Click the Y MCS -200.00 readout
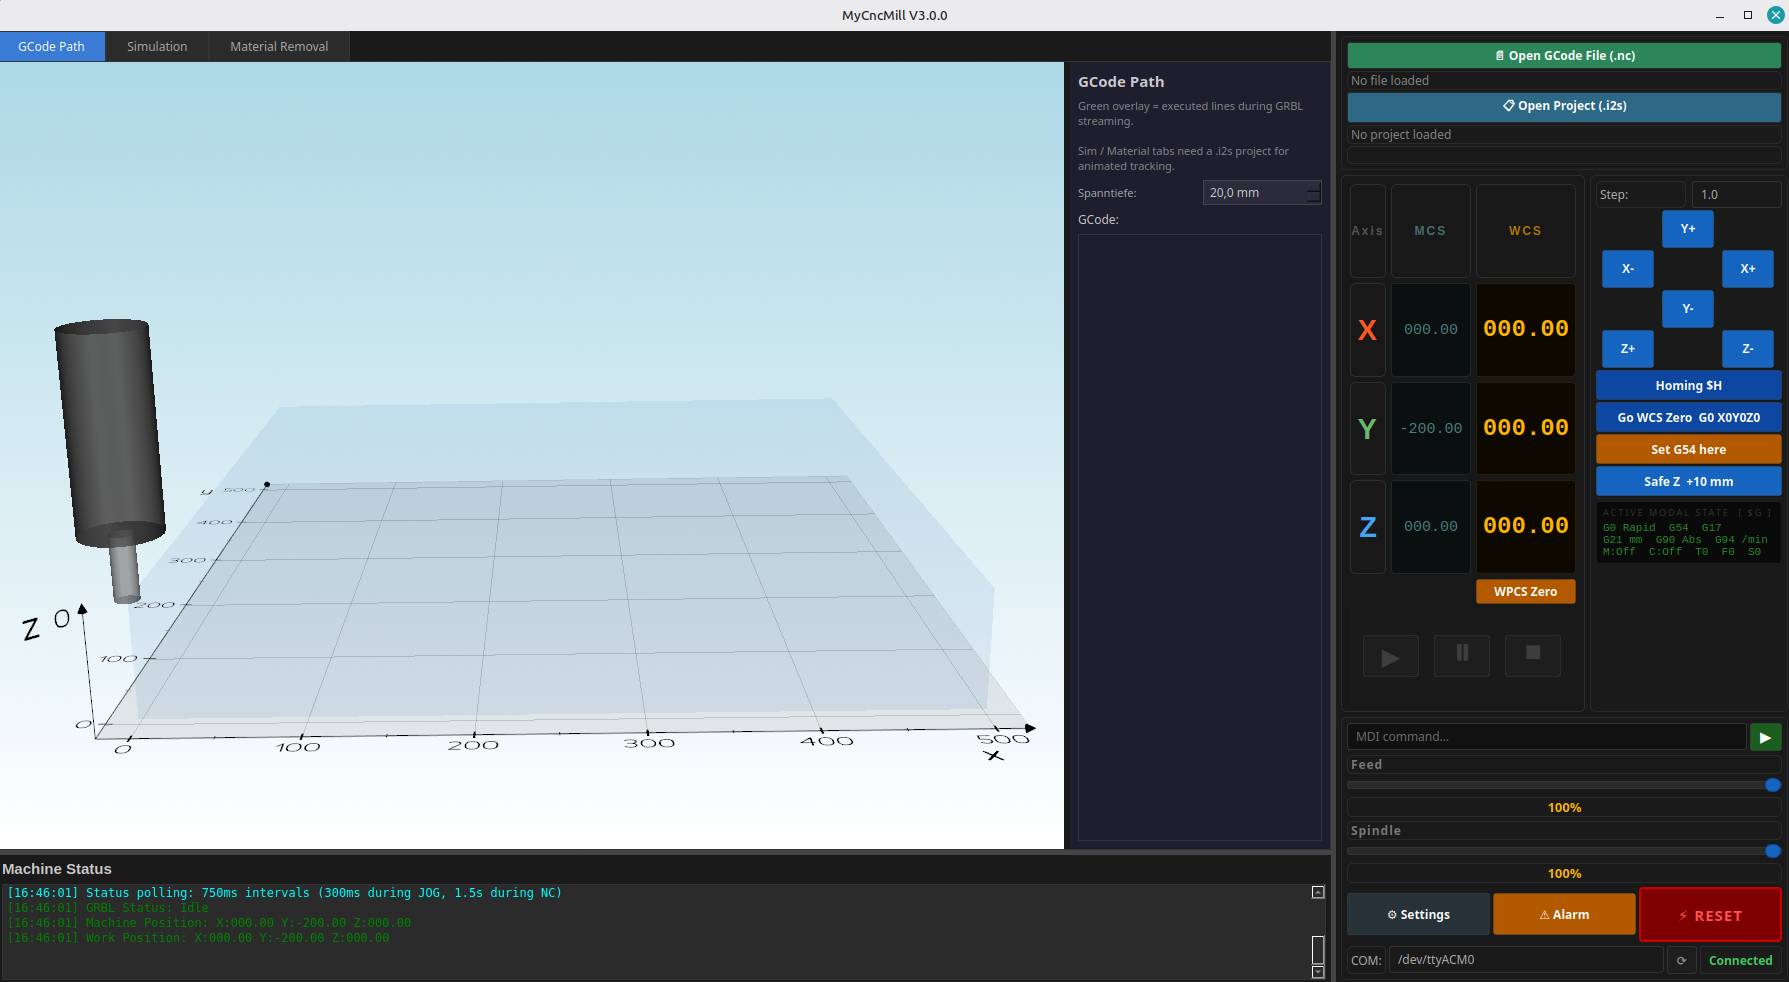The height and width of the screenshot is (982, 1789). coord(1431,428)
